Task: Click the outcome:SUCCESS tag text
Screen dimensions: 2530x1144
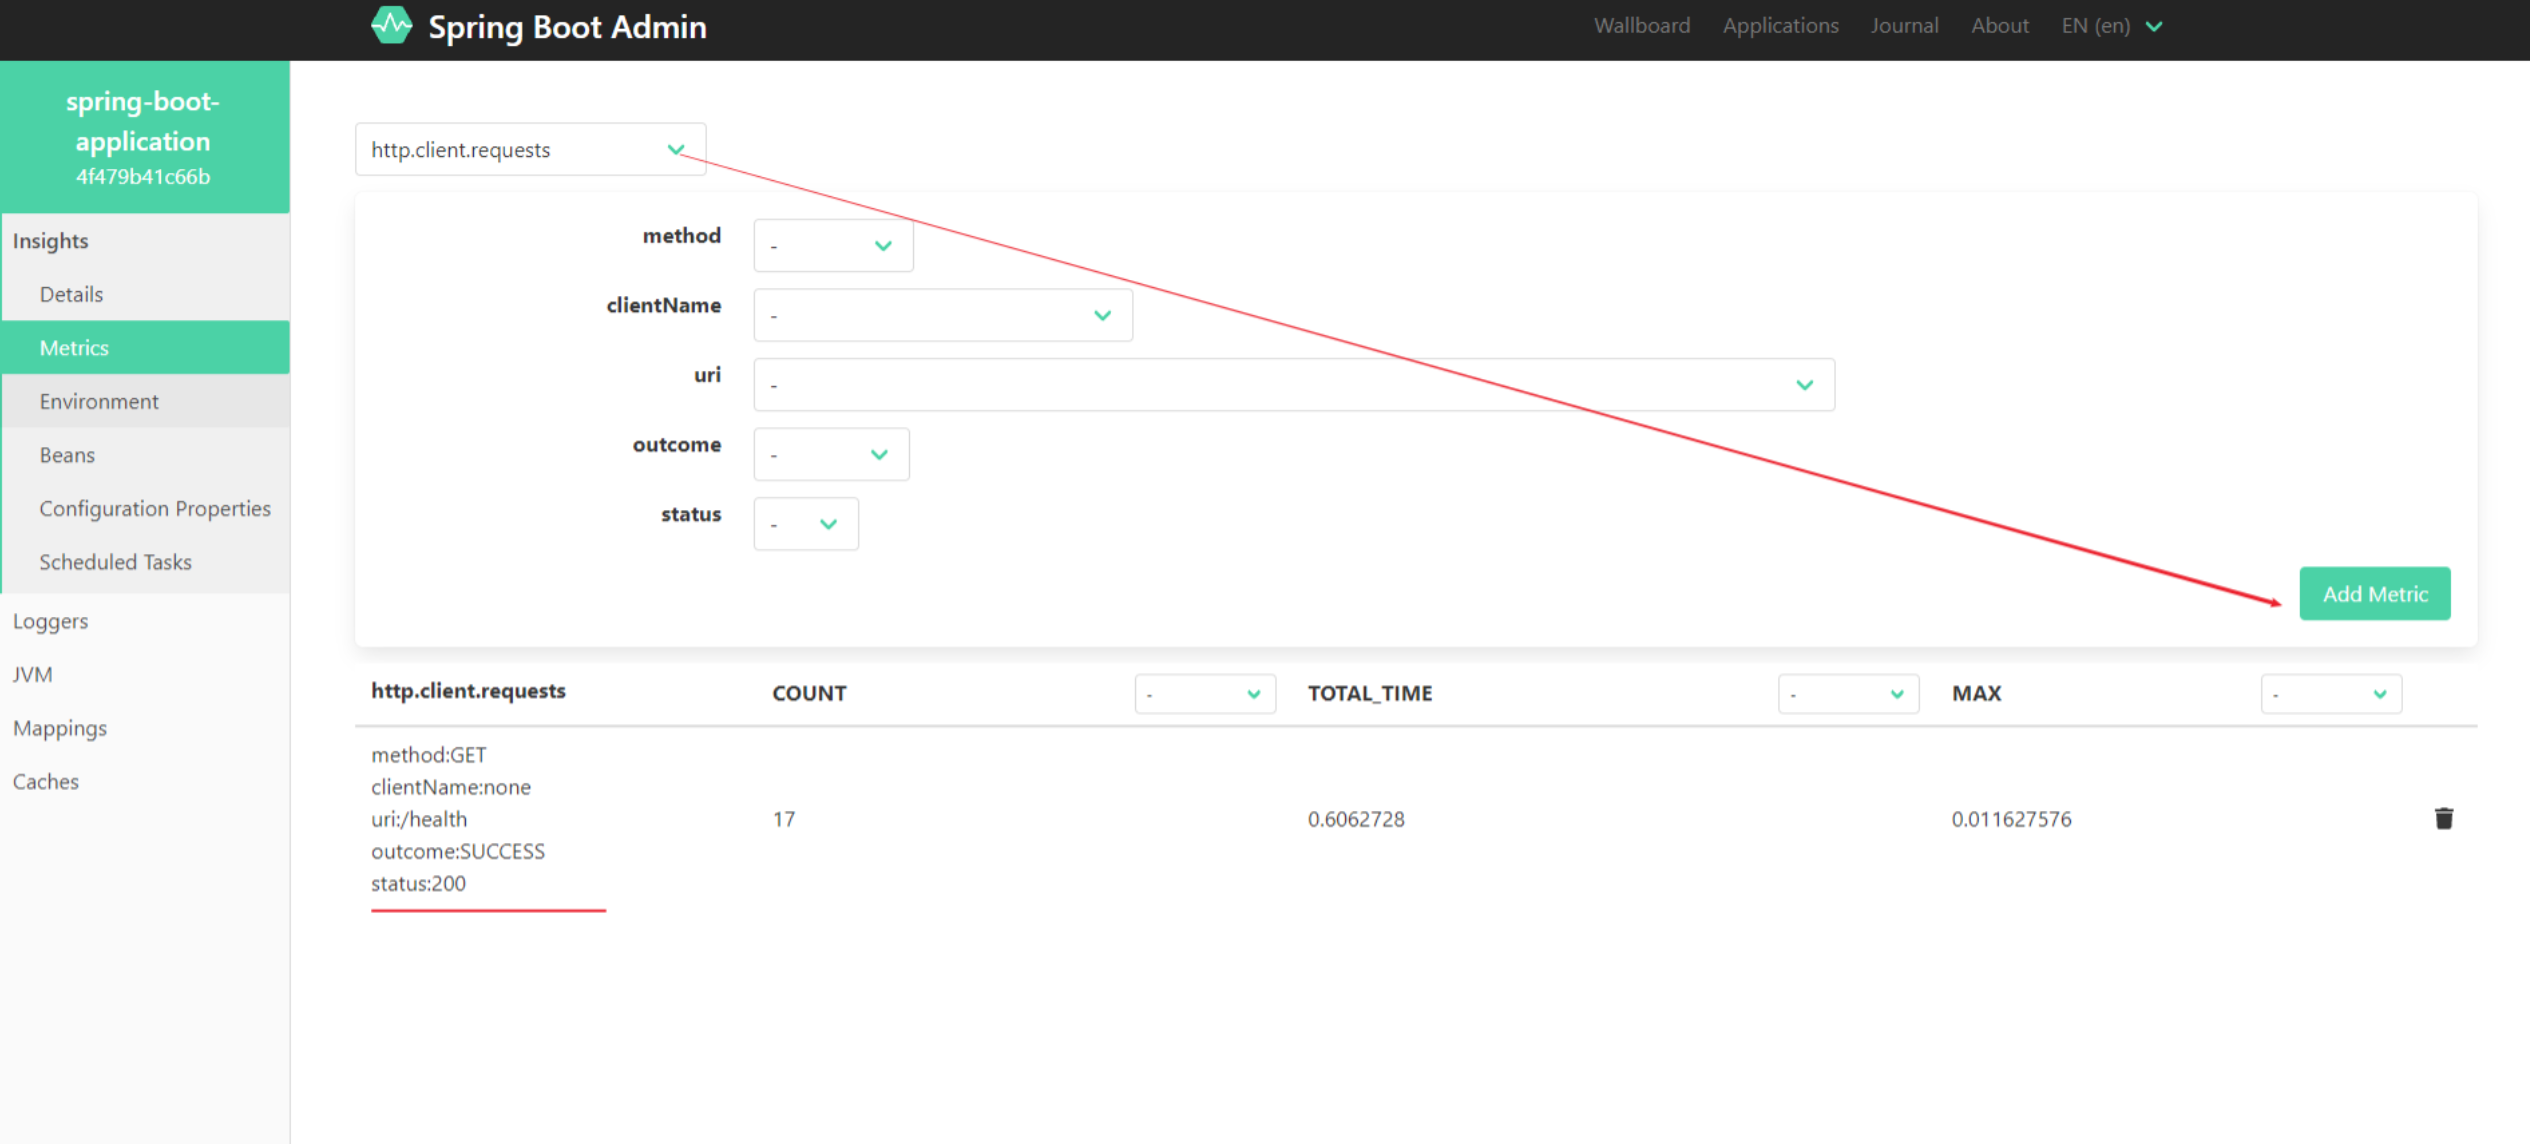Action: [x=458, y=851]
